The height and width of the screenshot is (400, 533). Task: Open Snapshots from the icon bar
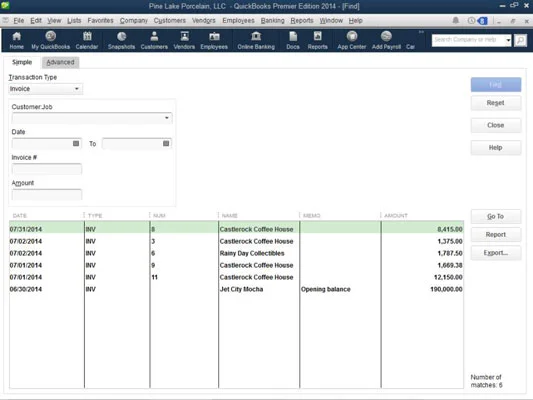tap(121, 40)
